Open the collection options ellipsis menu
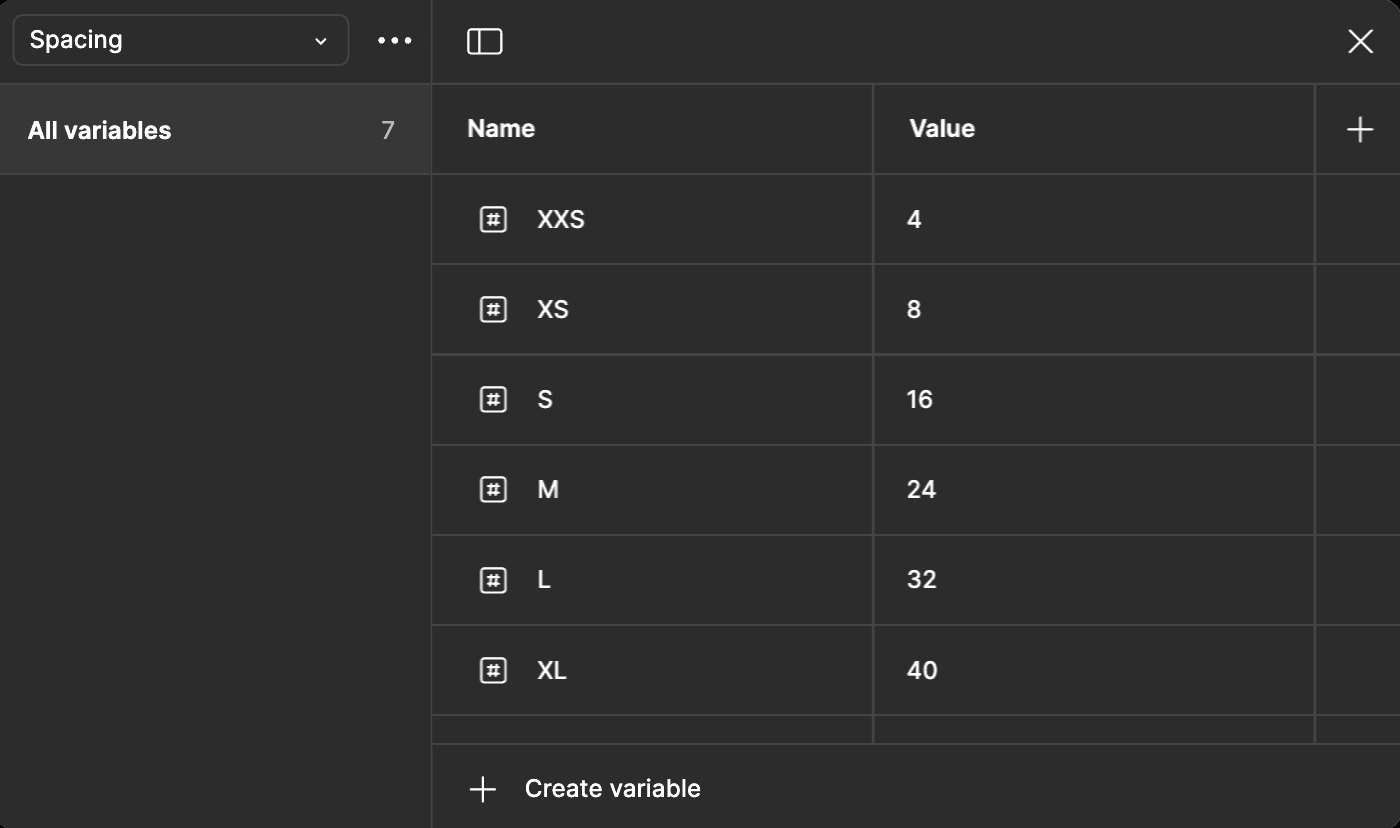This screenshot has height=828, width=1400. pos(395,40)
